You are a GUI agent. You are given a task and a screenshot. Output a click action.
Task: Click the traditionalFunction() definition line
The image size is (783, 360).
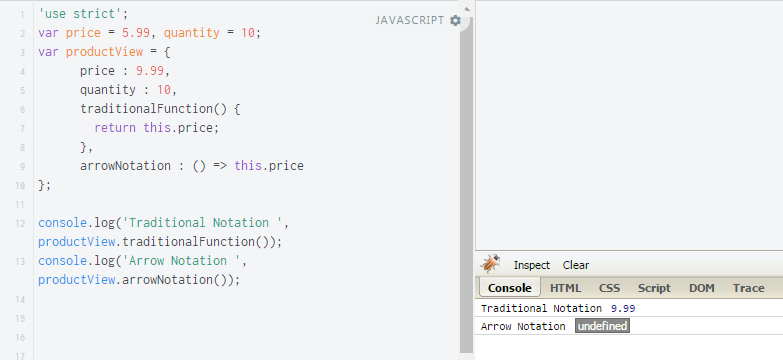coord(160,108)
